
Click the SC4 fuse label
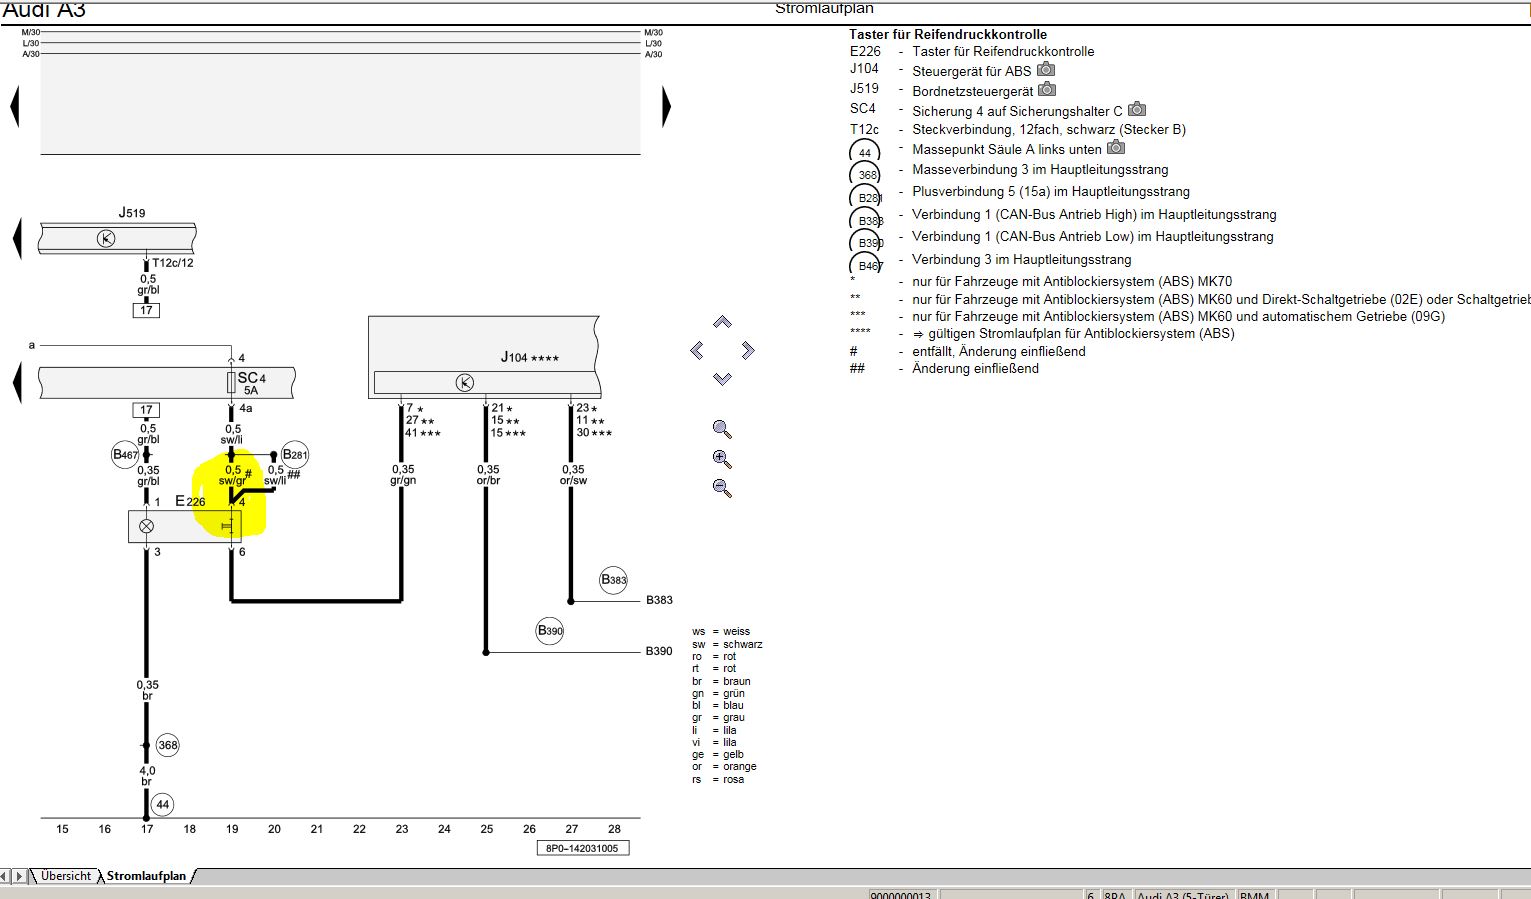tap(251, 378)
